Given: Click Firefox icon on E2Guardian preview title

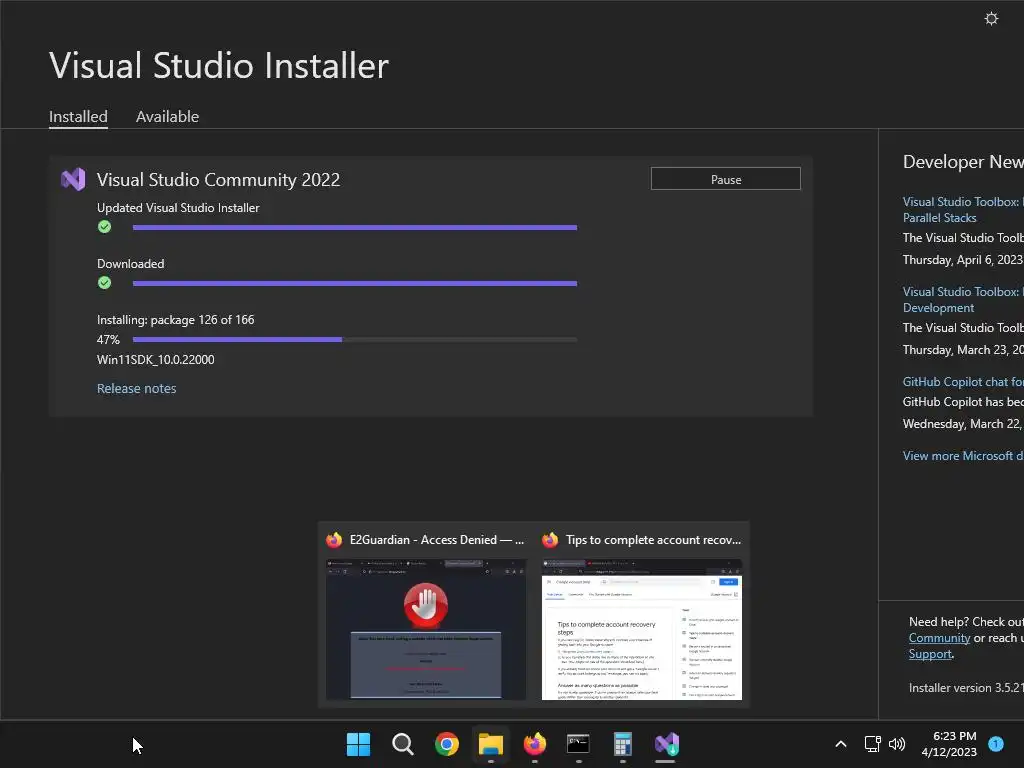Looking at the screenshot, I should pyautogui.click(x=334, y=540).
